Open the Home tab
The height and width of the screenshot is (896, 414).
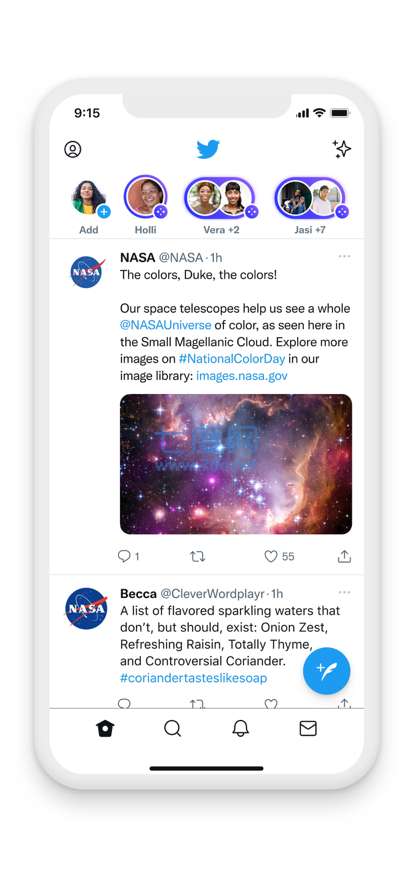(x=105, y=729)
